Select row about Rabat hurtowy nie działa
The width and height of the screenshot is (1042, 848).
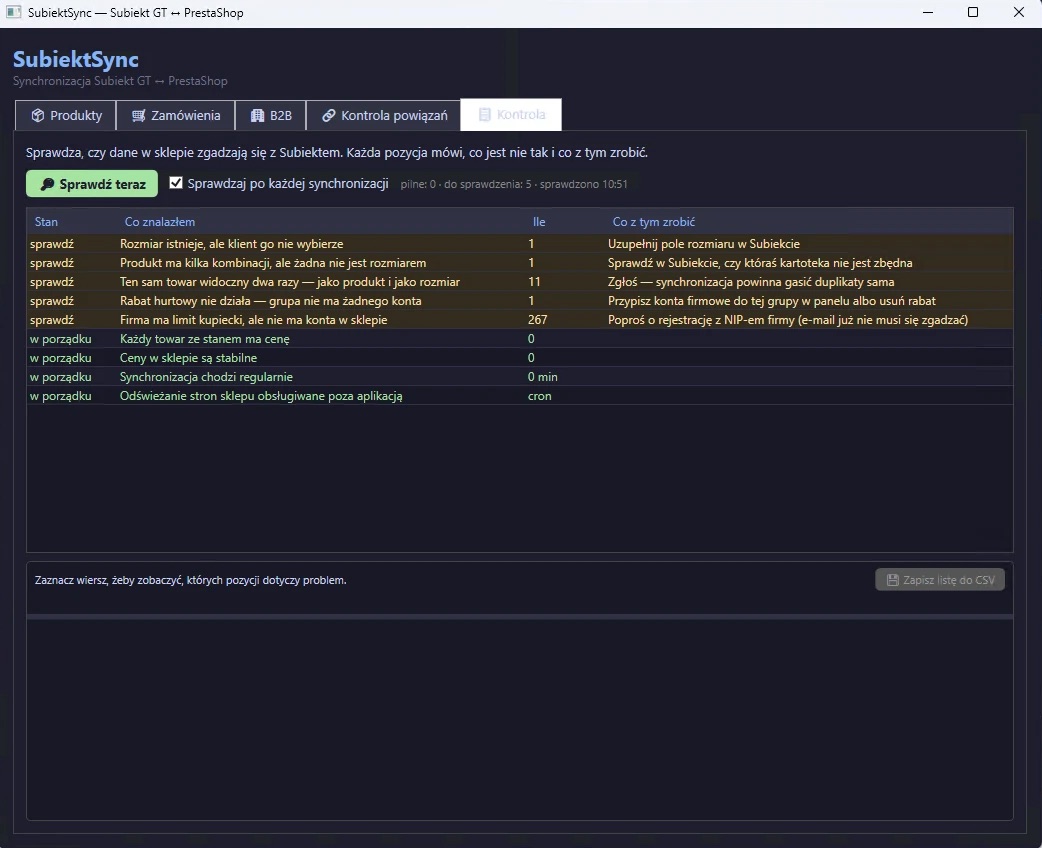click(520, 301)
